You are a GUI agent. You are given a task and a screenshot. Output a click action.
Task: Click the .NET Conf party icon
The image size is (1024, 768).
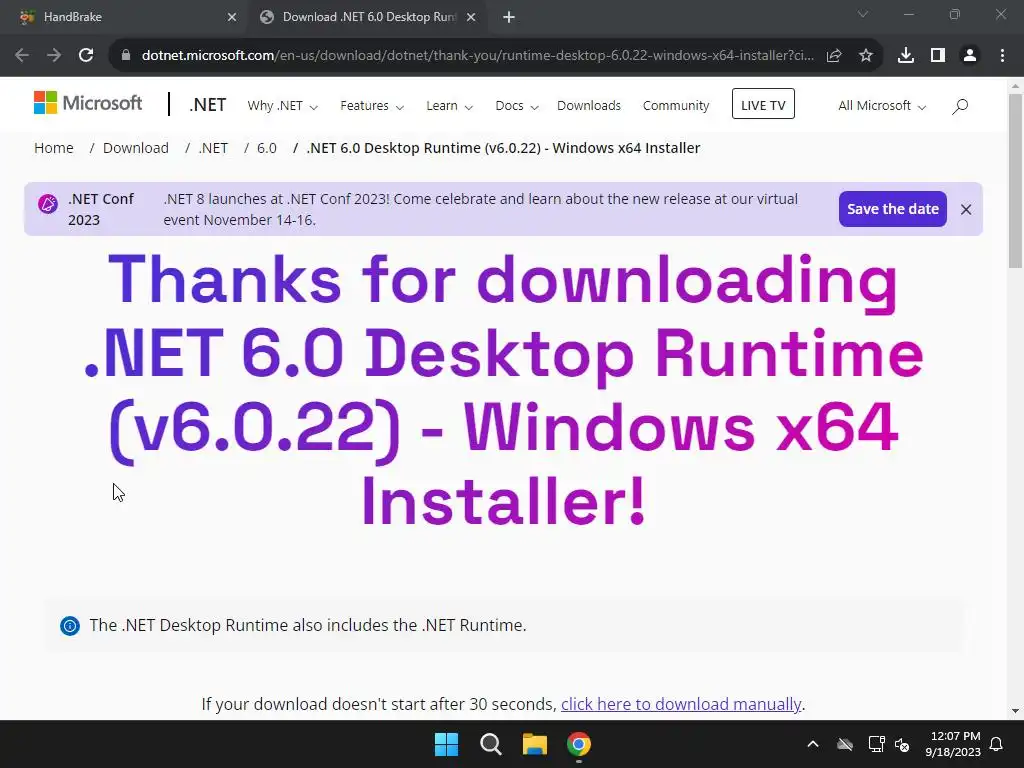48,204
